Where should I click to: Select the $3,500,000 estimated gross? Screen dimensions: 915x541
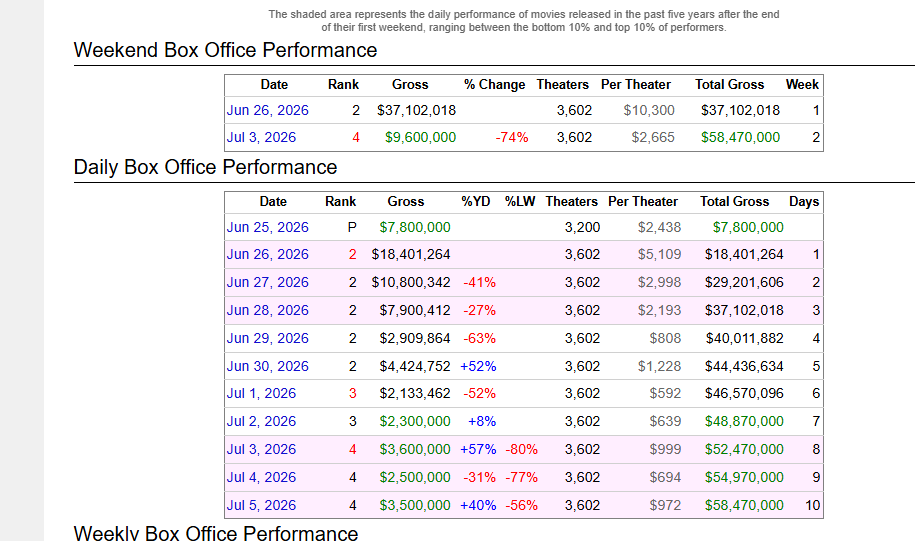tap(415, 505)
